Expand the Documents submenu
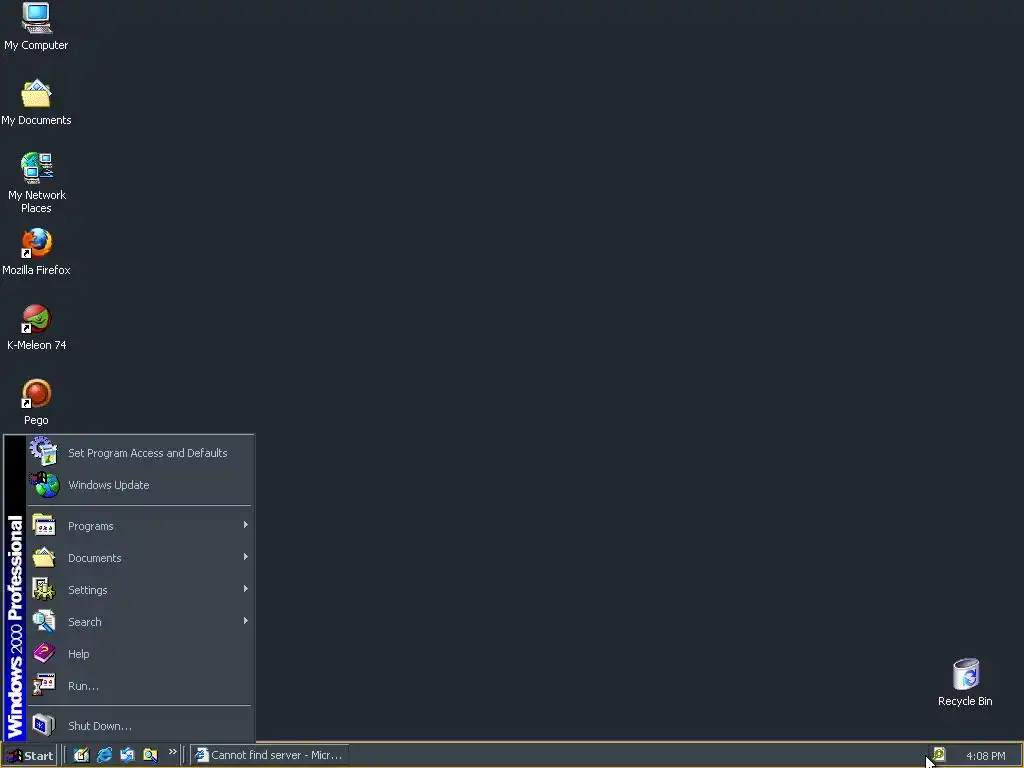This screenshot has width=1024, height=768. (139, 558)
